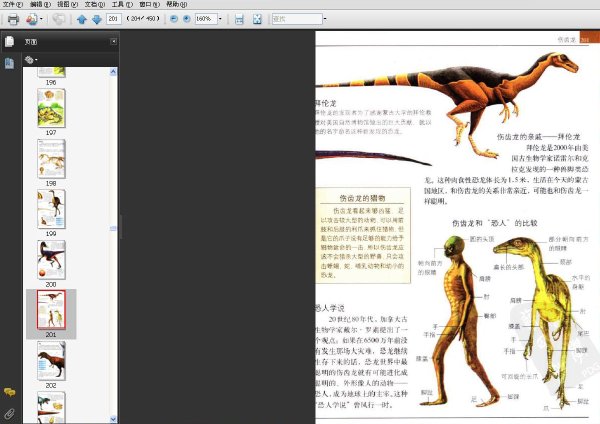Image resolution: width=600 pixels, height=424 pixels.
Task: Click the heading 伤齿龙的猎物 in document
Action: (x=362, y=198)
